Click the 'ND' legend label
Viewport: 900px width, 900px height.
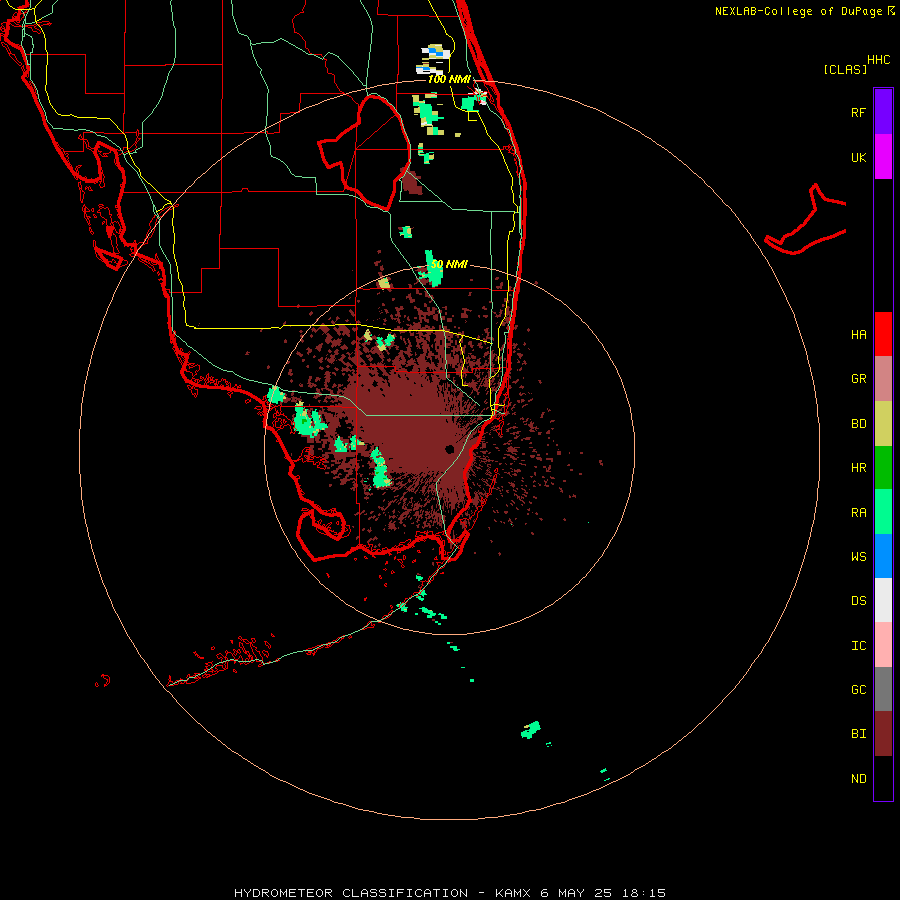click(x=858, y=778)
